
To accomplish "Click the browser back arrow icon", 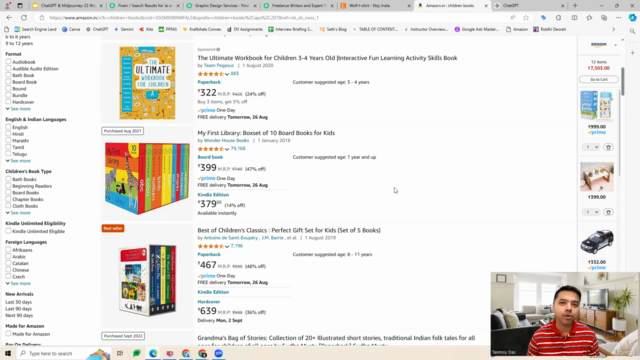I will (x=9, y=18).
